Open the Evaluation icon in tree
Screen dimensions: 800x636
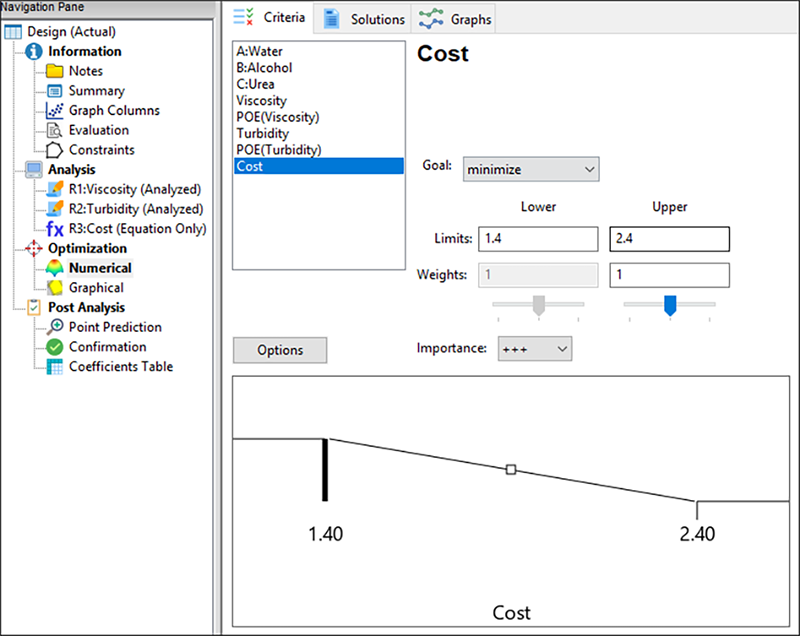pos(54,130)
